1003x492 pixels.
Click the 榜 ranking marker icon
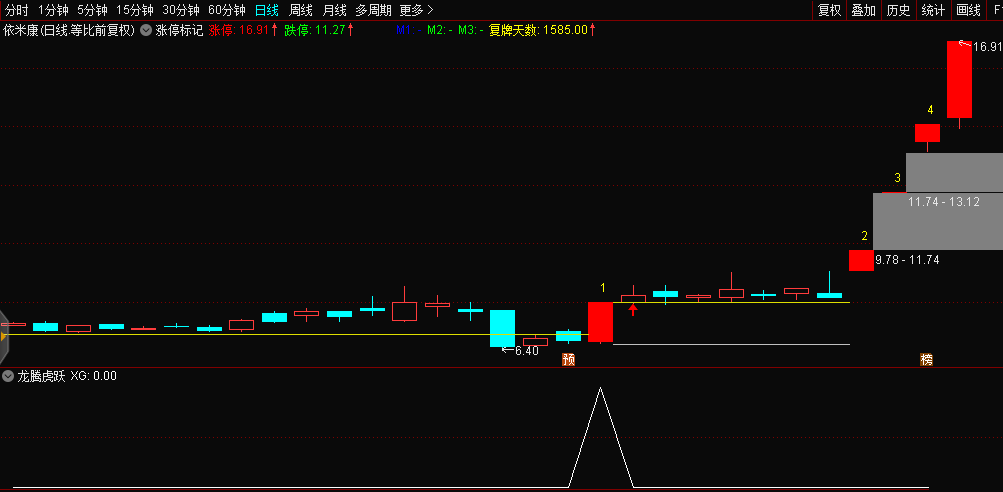point(926,359)
